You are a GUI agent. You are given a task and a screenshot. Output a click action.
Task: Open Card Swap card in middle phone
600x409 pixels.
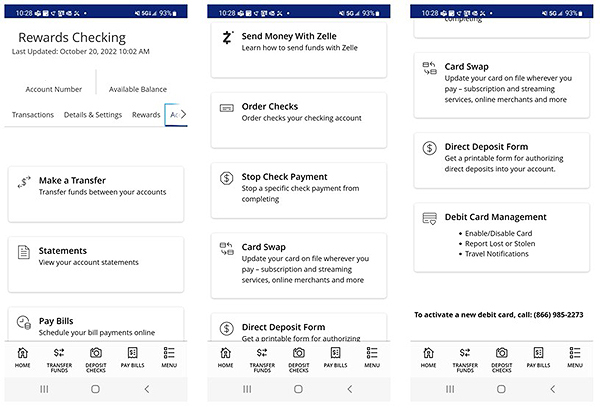[299, 266]
